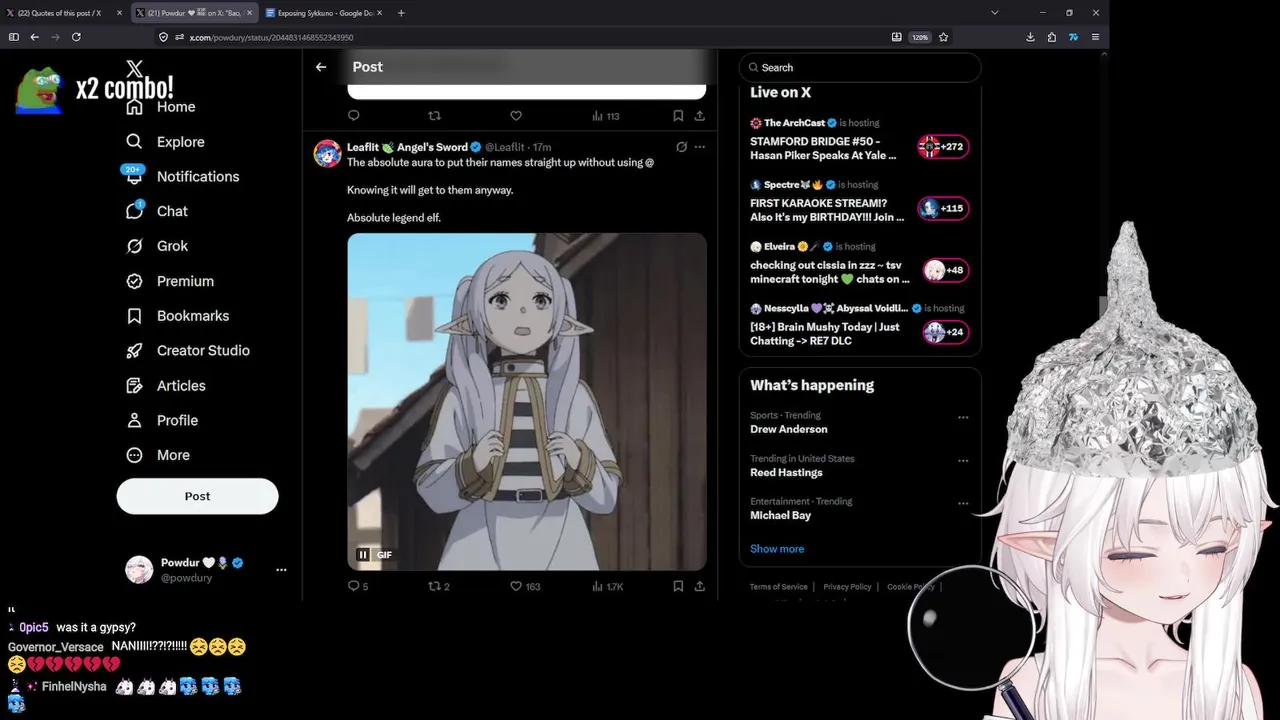The height and width of the screenshot is (720, 1280).
Task: Repost the upper post with 113 views
Action: (x=434, y=116)
